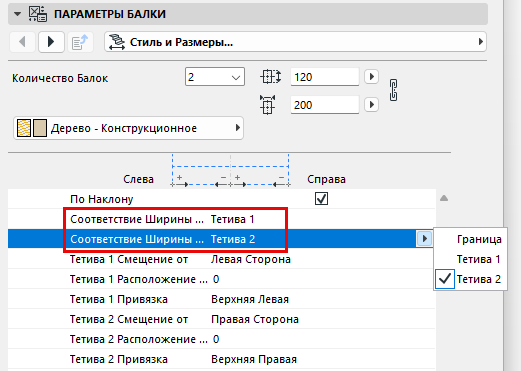Viewport: 521px width, 371px height.
Task: Toggle the По Наклону checkbox
Action: click(x=321, y=199)
